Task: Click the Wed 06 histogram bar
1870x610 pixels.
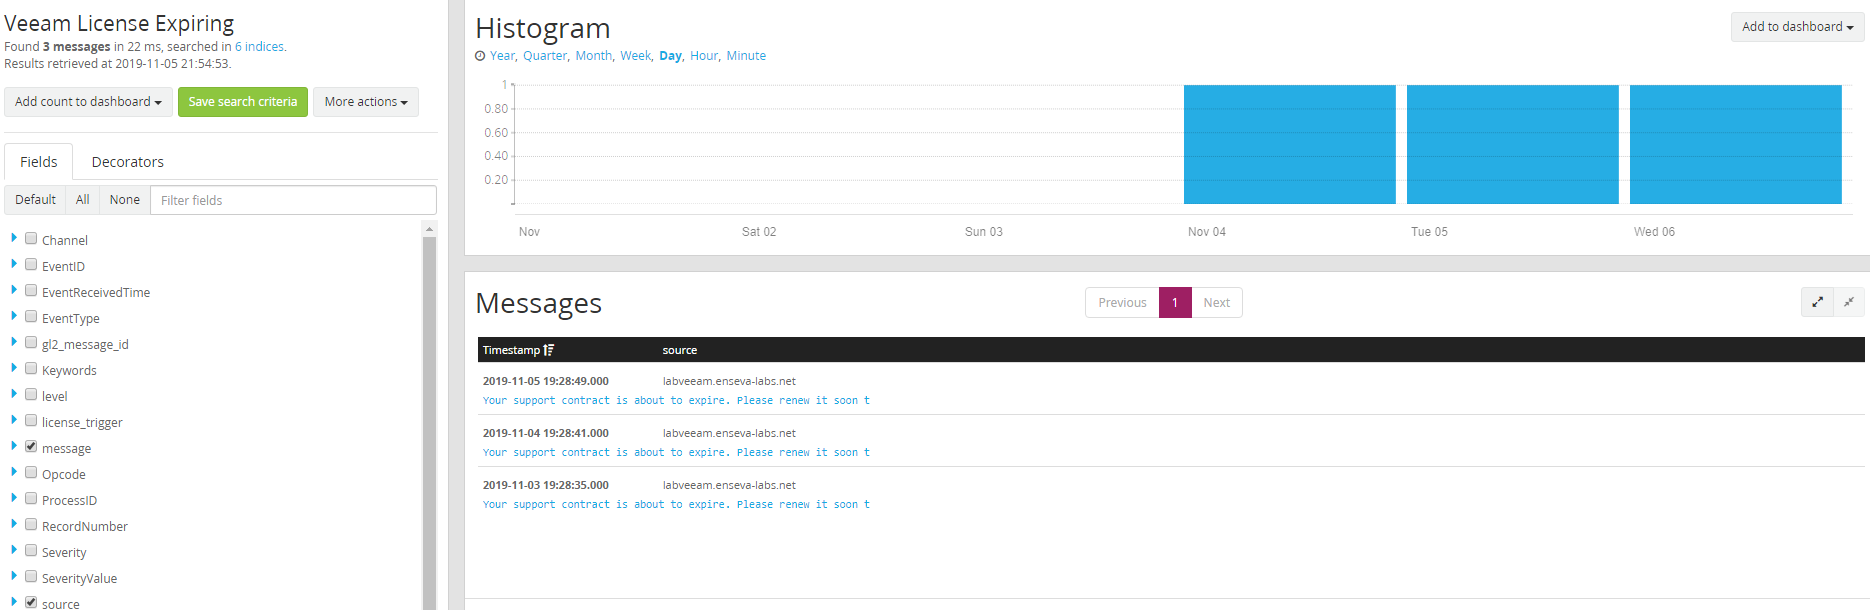Action: pyautogui.click(x=1735, y=144)
